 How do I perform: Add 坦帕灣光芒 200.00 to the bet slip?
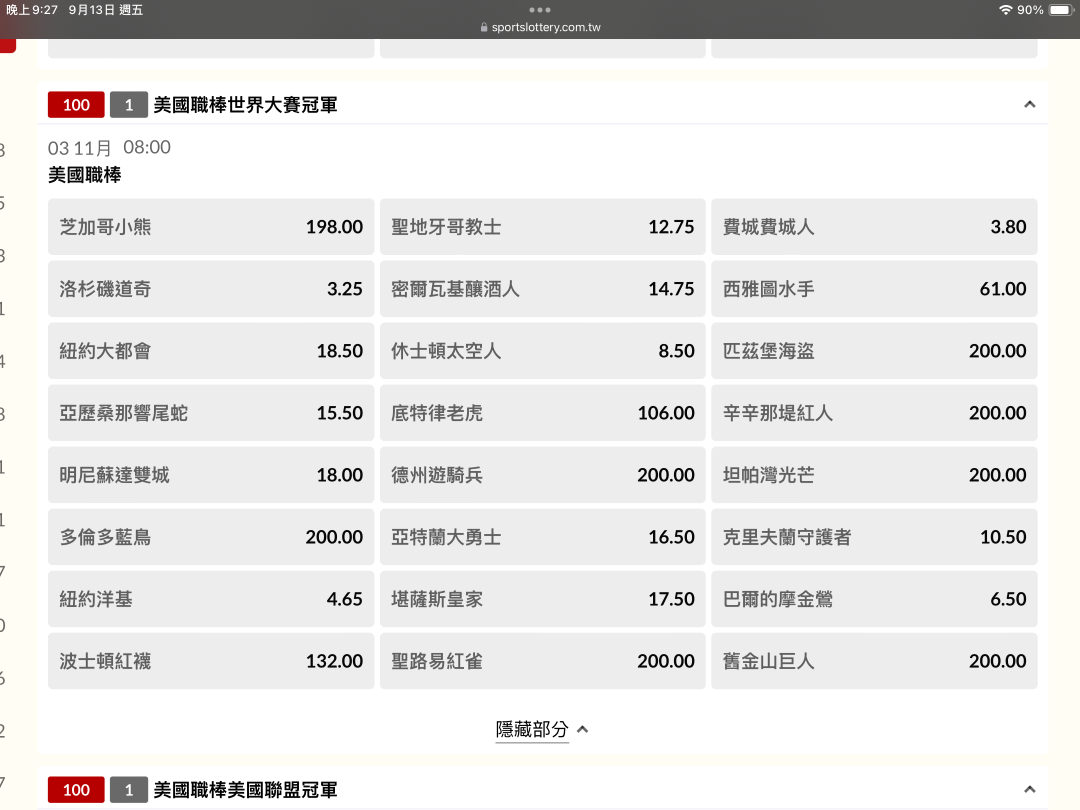coord(874,475)
